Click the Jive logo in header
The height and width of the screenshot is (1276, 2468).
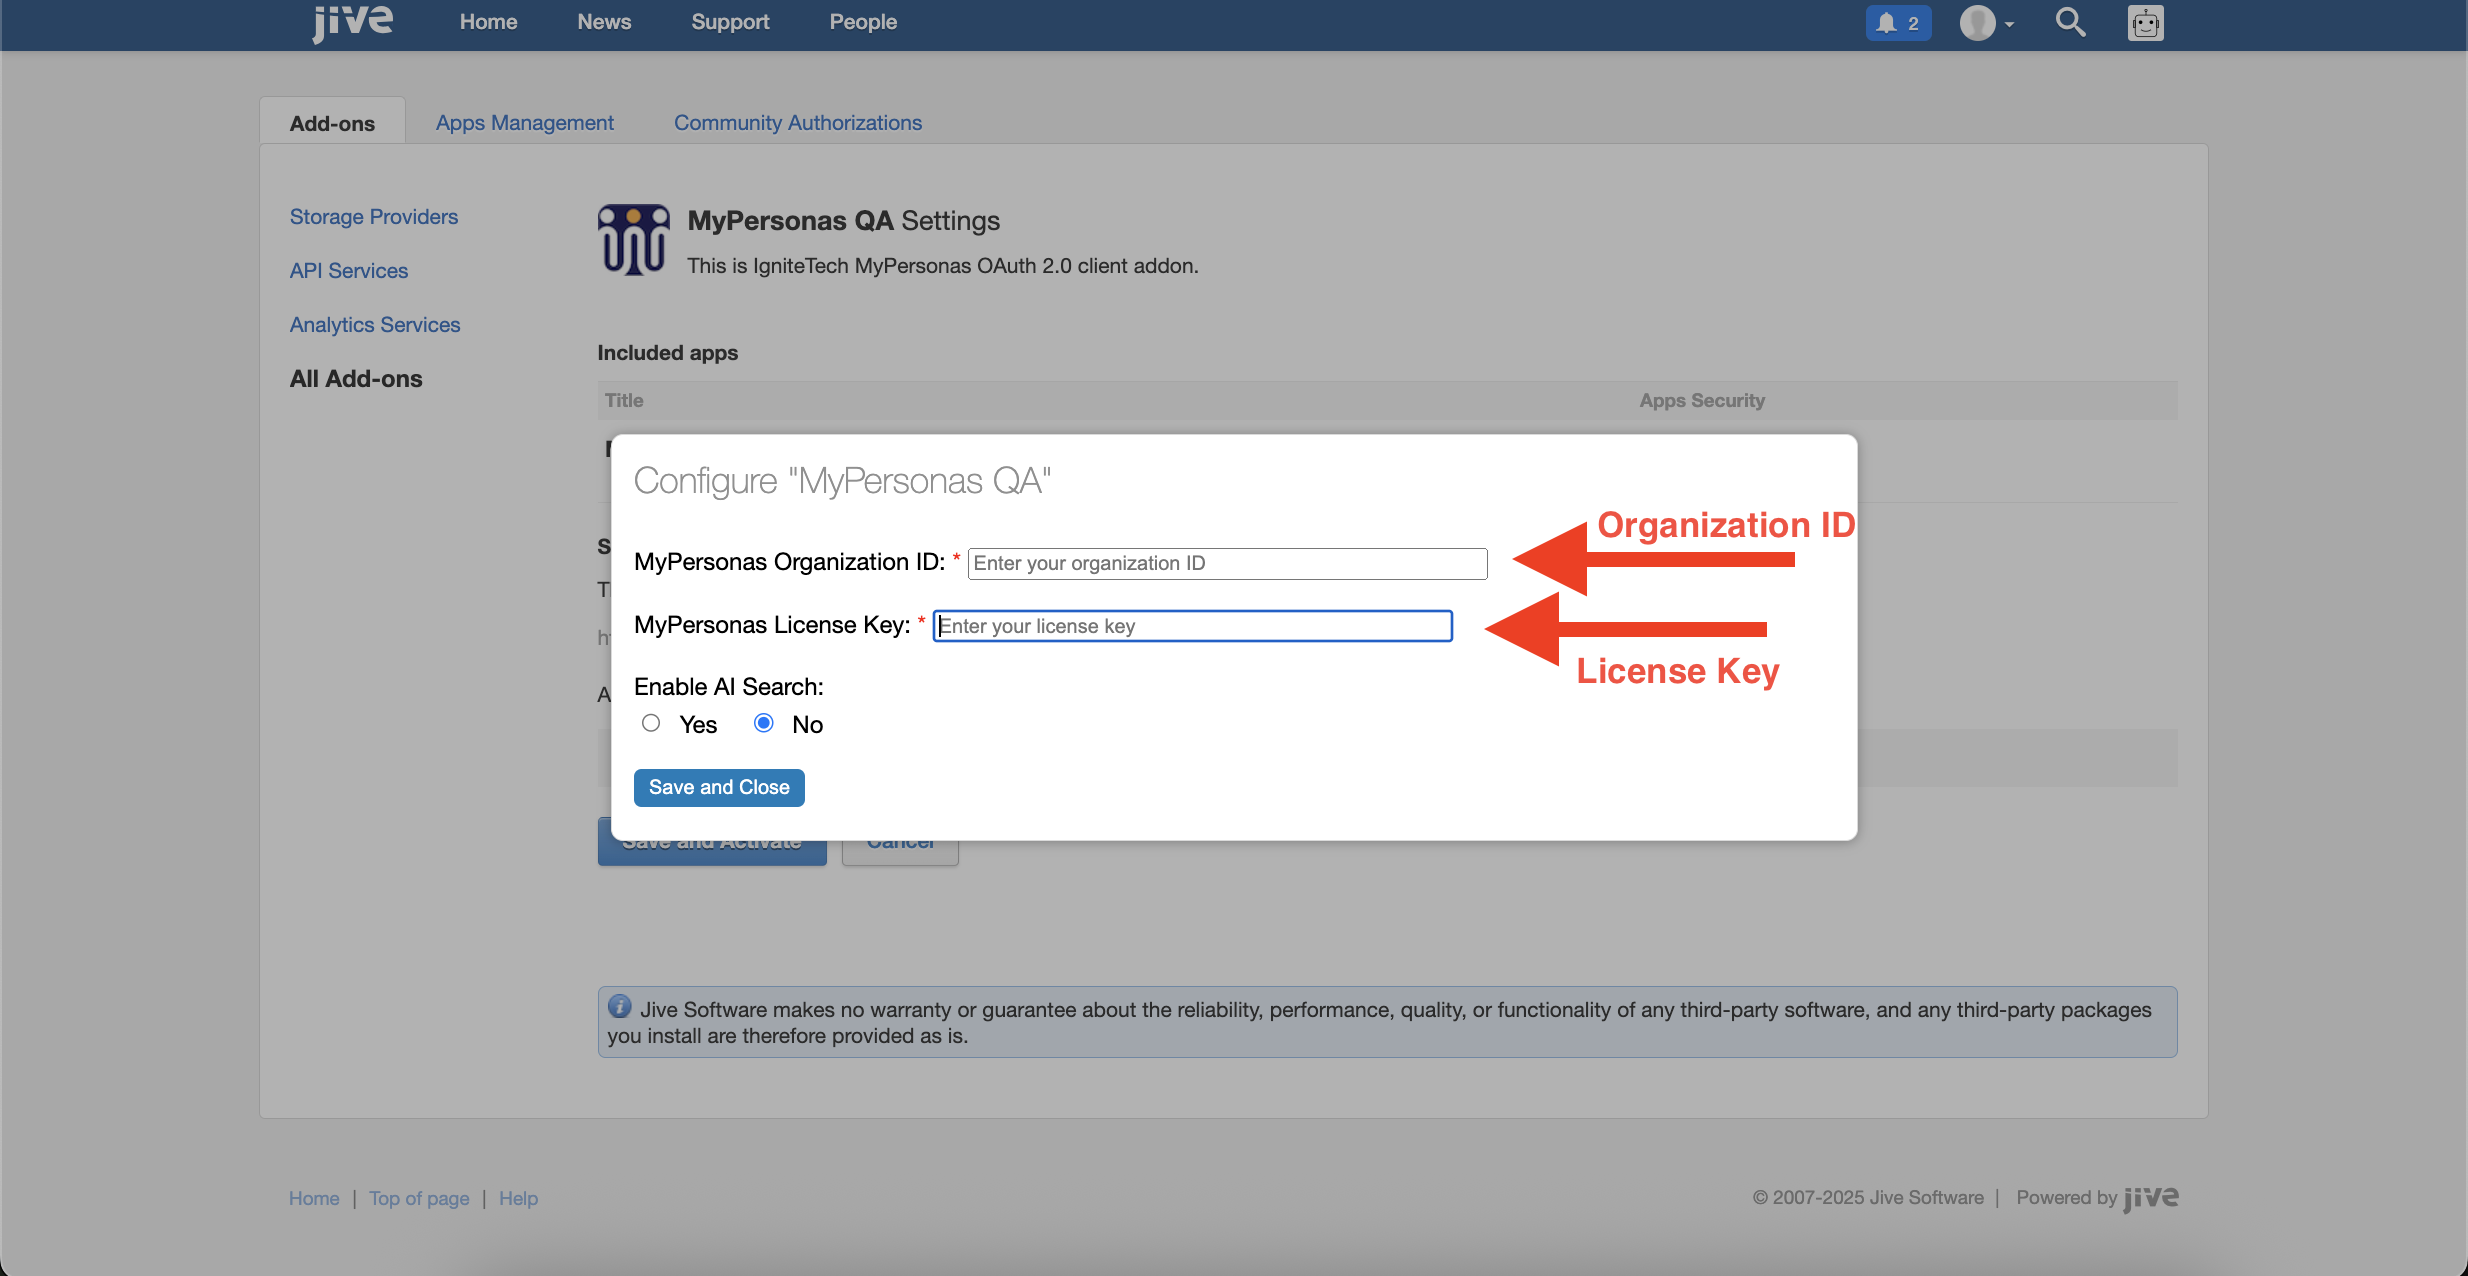point(352,22)
